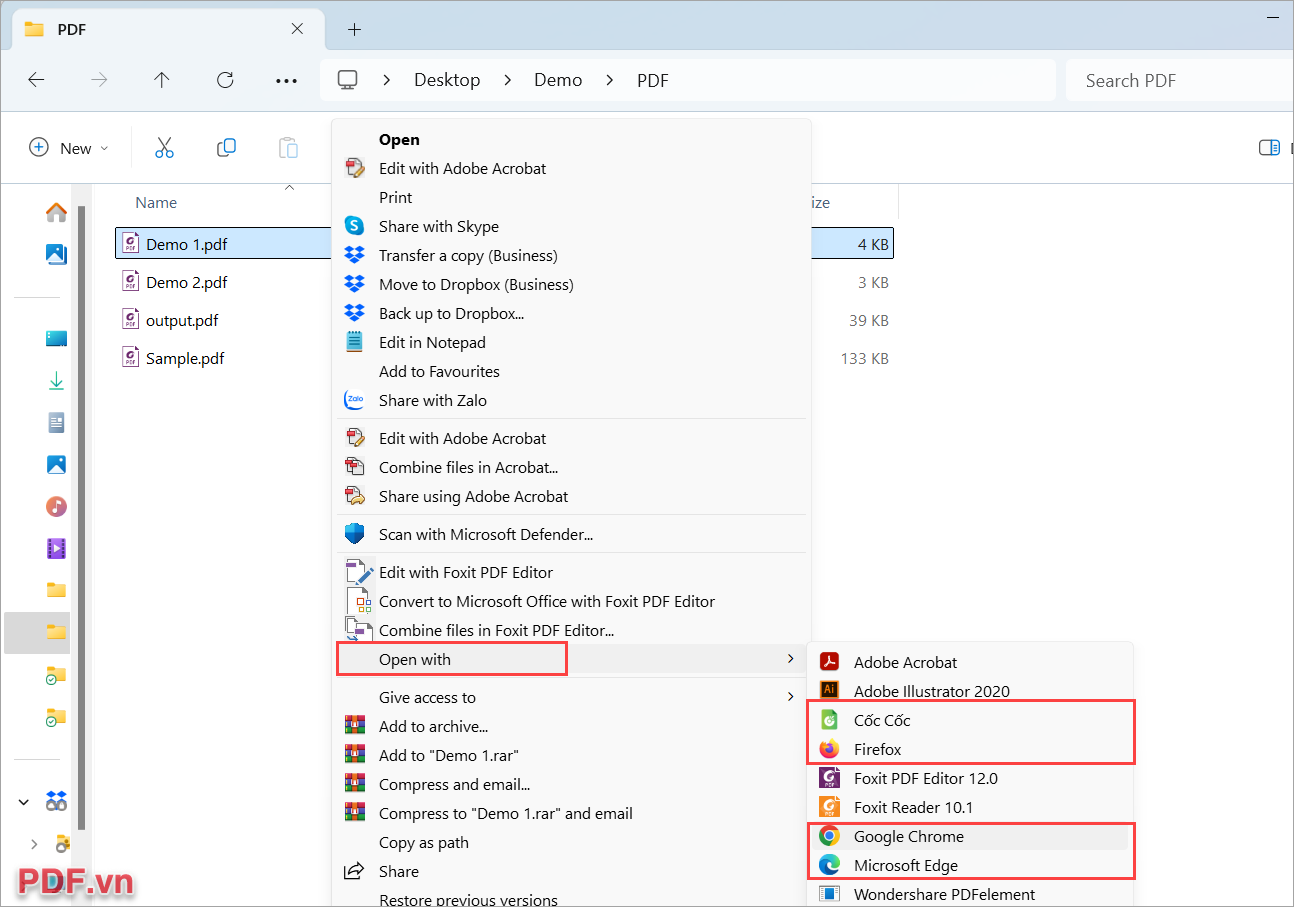Open with Google Chrome
This screenshot has height=907, width=1294.
coord(970,836)
